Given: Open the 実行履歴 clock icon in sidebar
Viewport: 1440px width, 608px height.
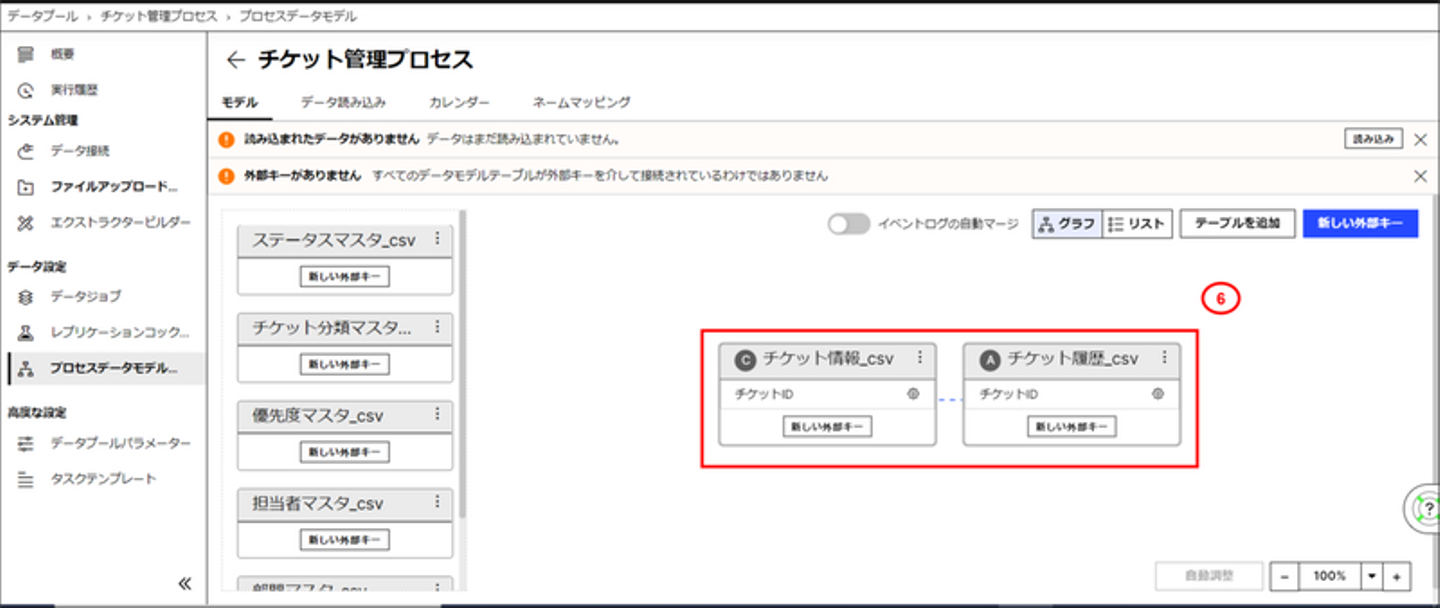Looking at the screenshot, I should click(x=26, y=90).
